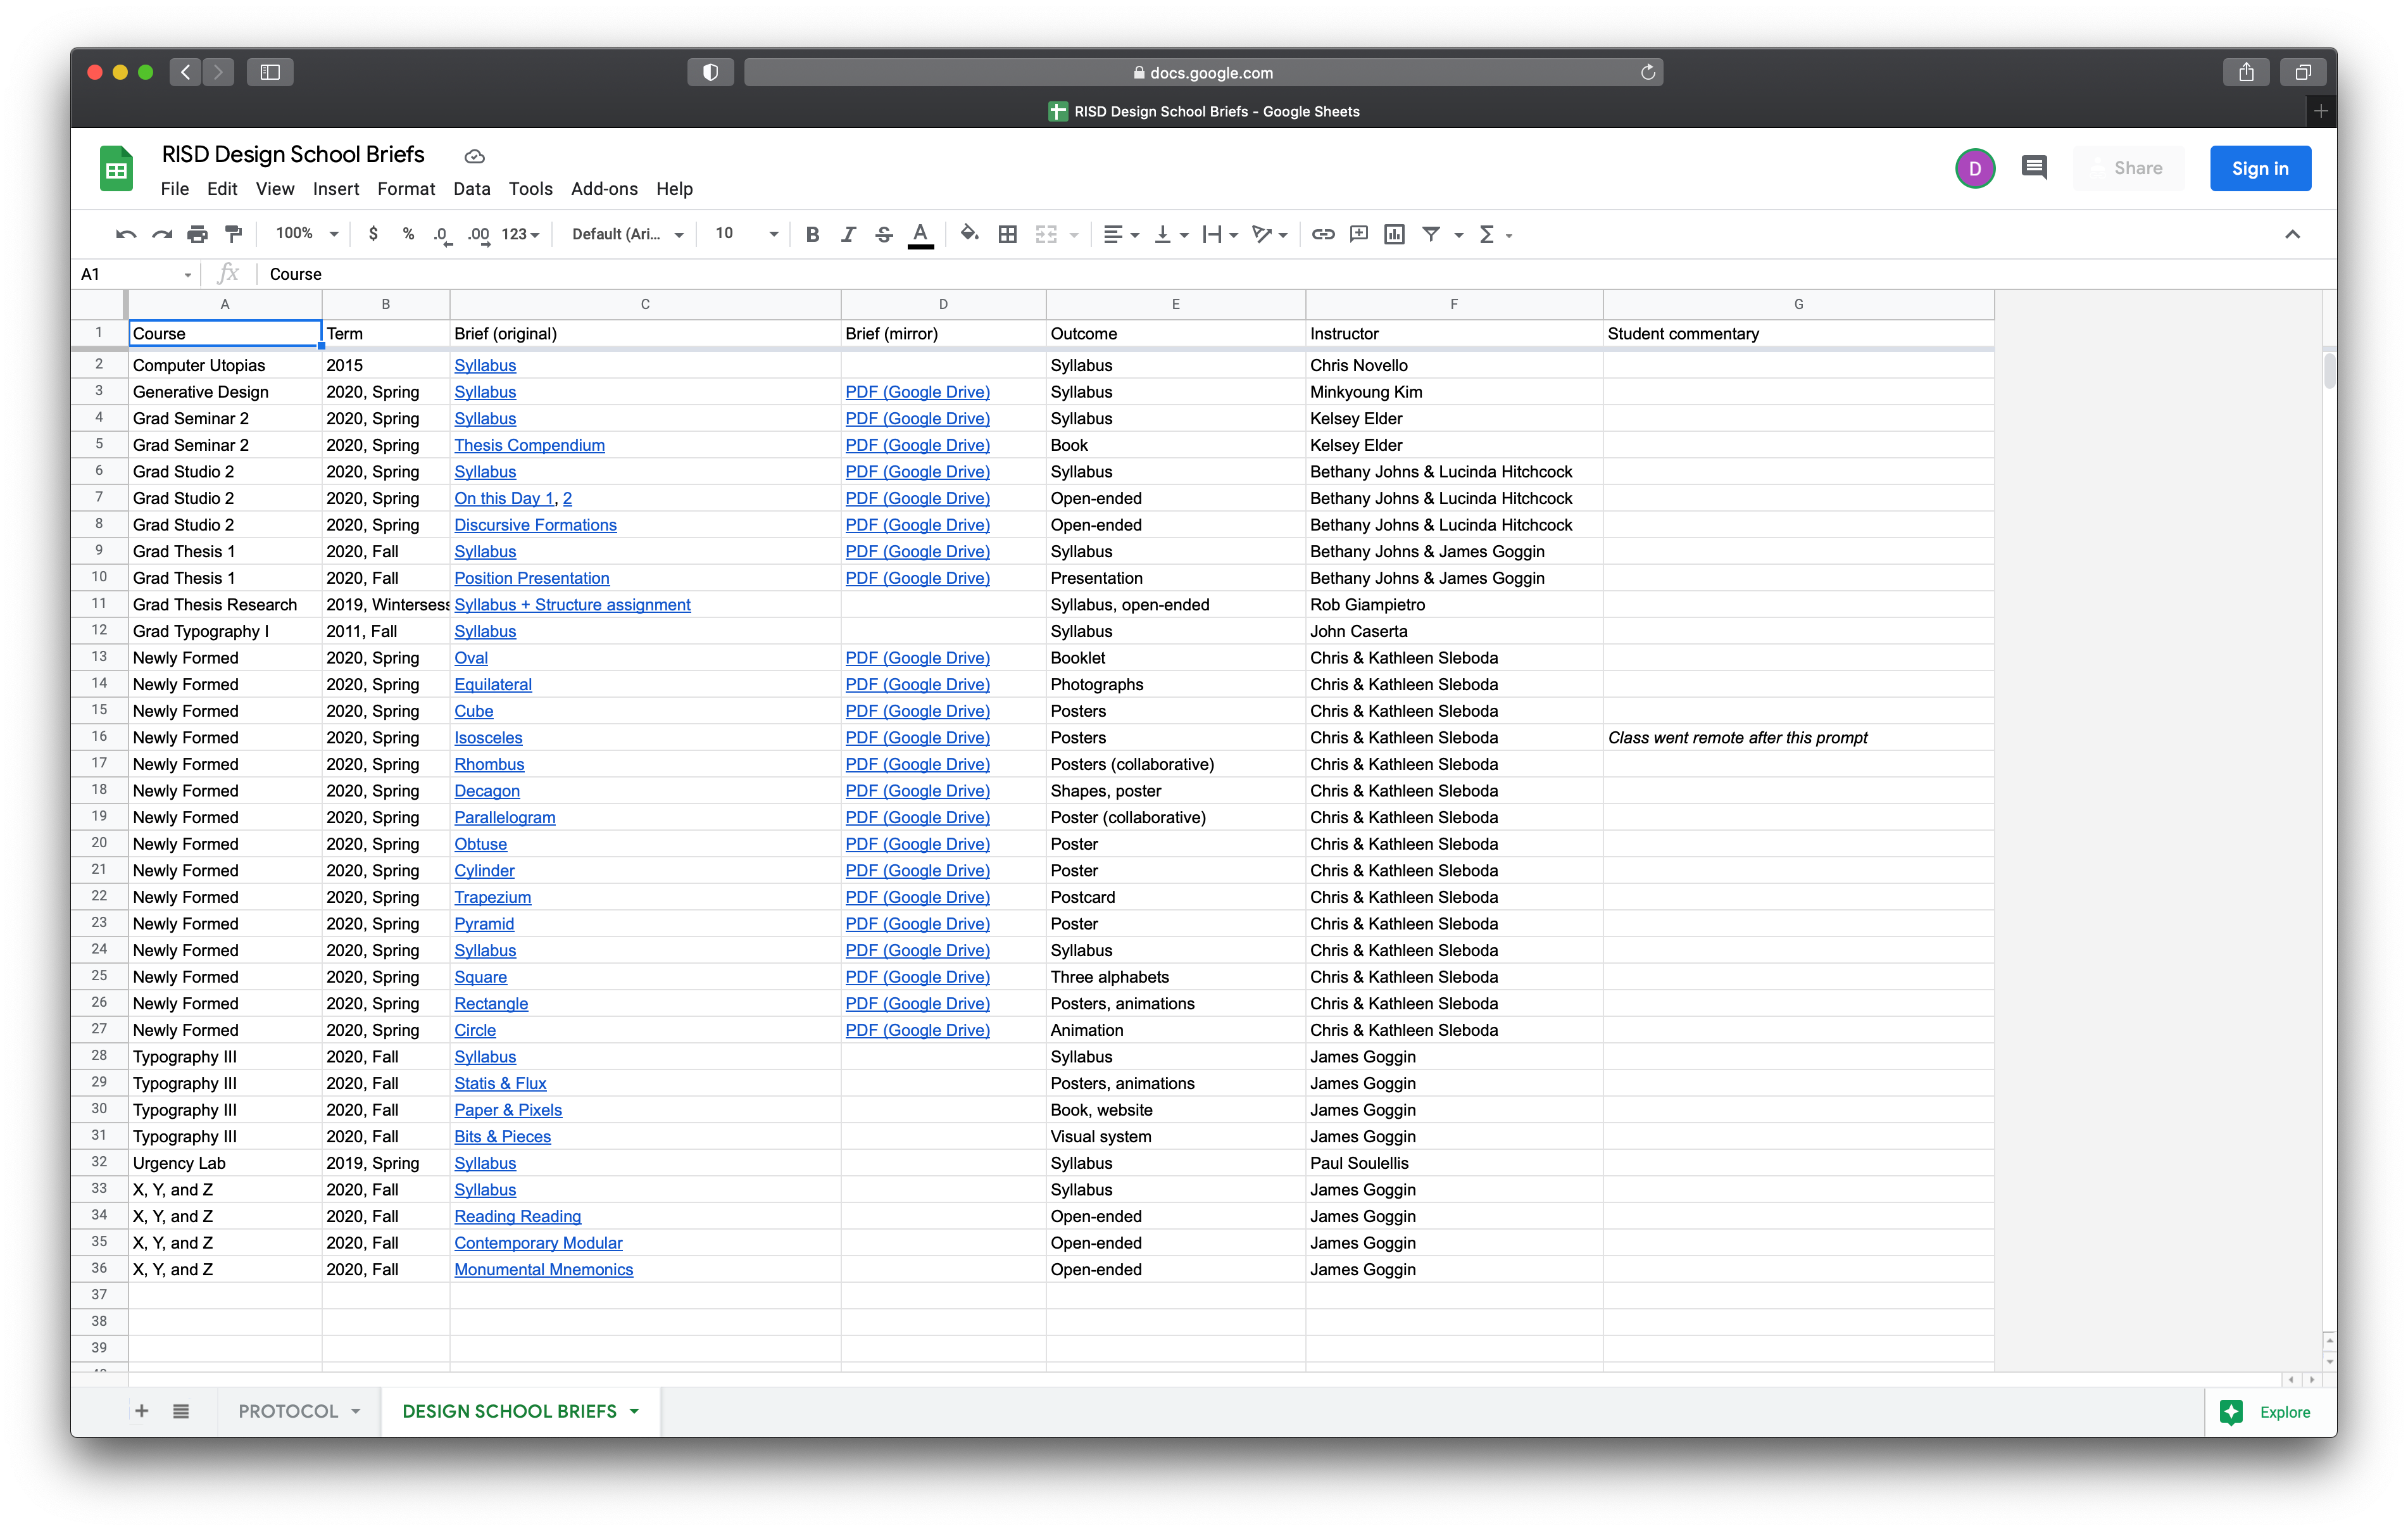Open vertical align dropdown
This screenshot has width=2408, height=1531.
tap(1171, 234)
